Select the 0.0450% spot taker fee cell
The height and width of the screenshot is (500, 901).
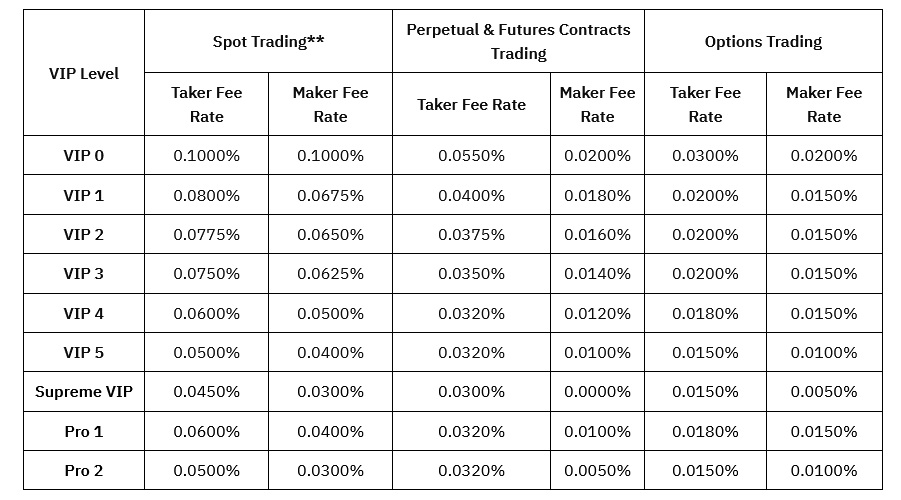click(207, 392)
